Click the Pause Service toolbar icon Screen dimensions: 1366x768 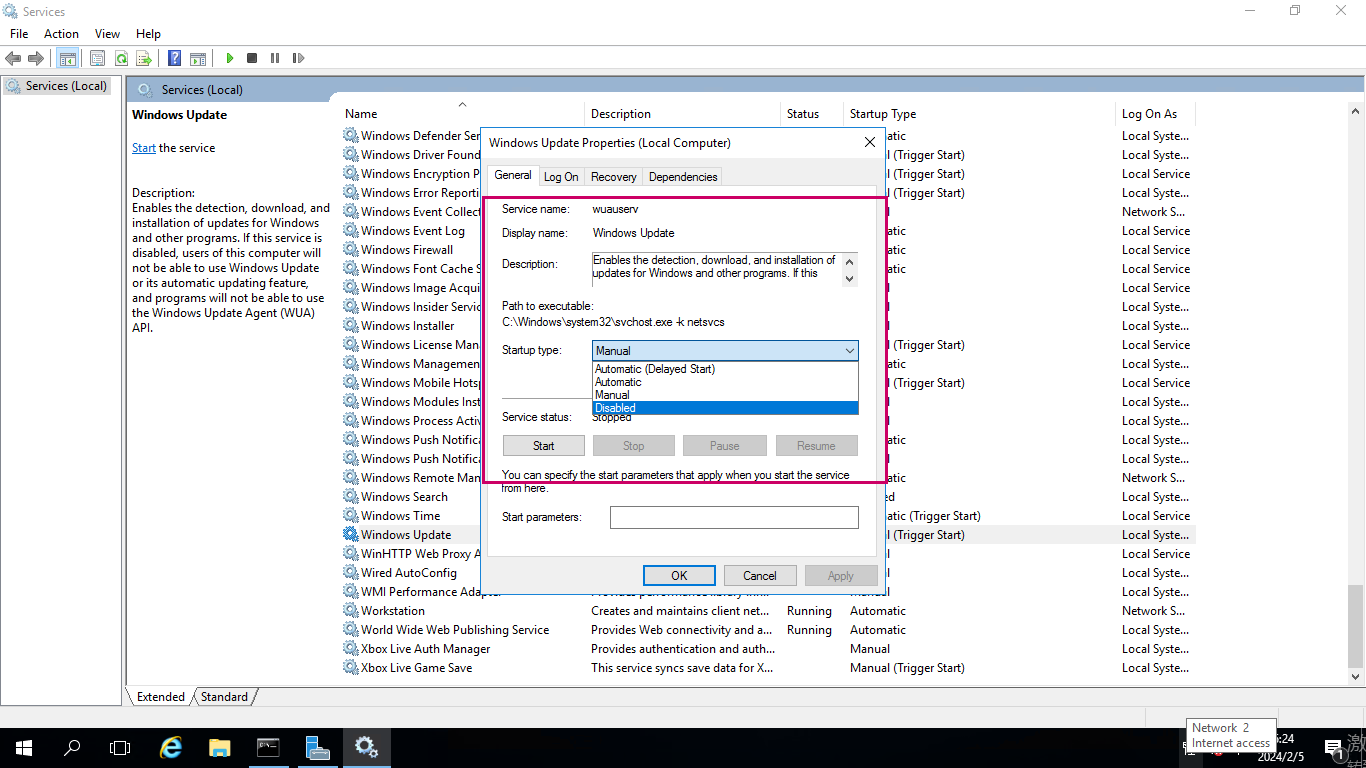[275, 58]
